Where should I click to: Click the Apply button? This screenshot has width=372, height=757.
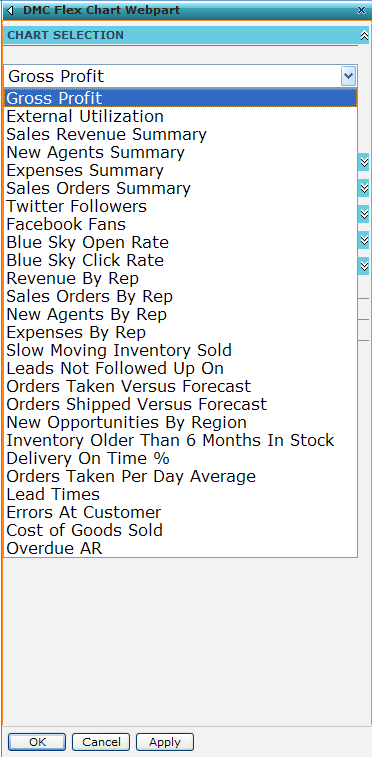pos(165,742)
